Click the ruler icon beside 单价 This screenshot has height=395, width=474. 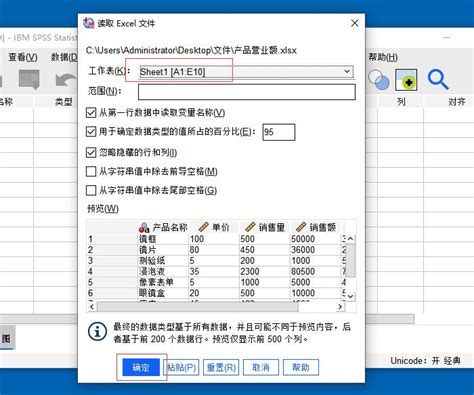coord(203,227)
